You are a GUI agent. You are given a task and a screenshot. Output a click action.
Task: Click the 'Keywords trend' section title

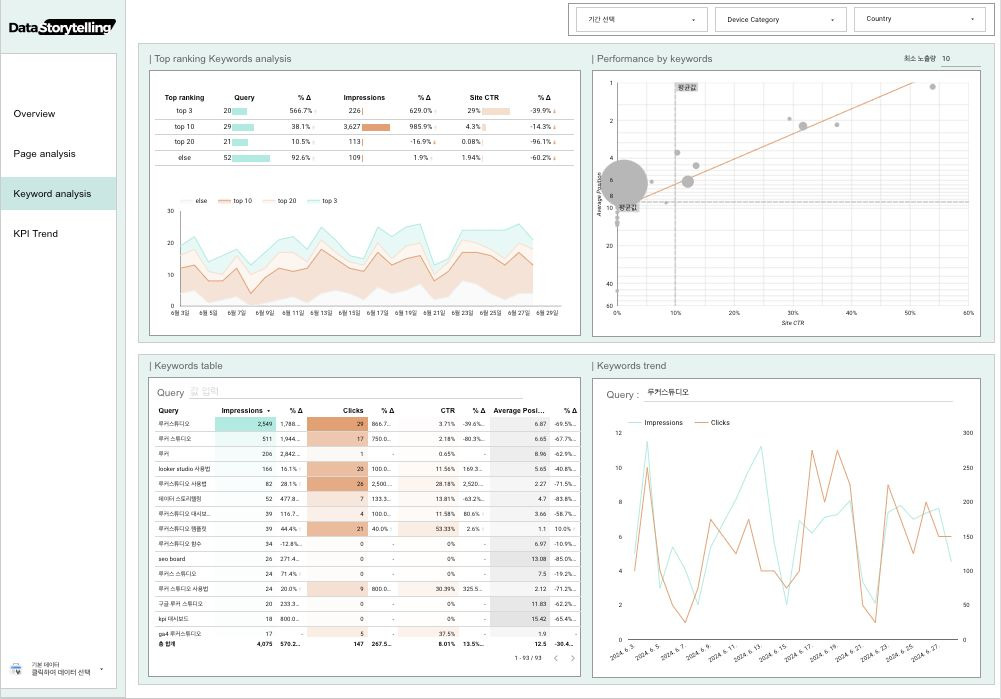click(x=631, y=366)
